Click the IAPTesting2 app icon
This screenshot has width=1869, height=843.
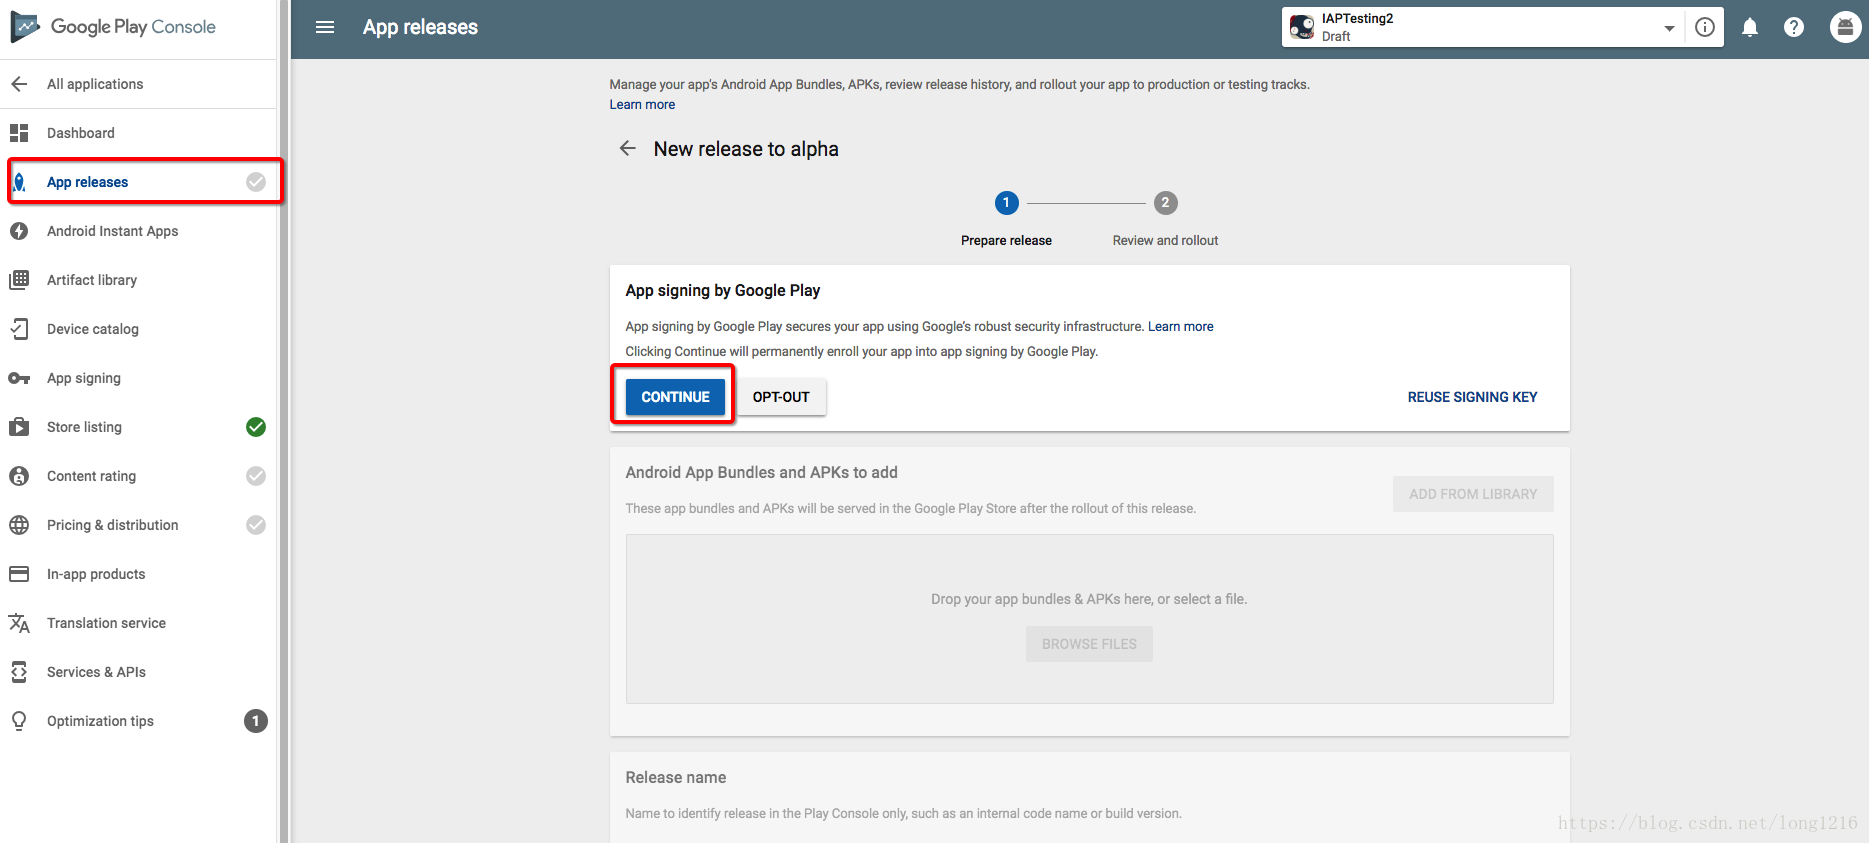point(1302,27)
